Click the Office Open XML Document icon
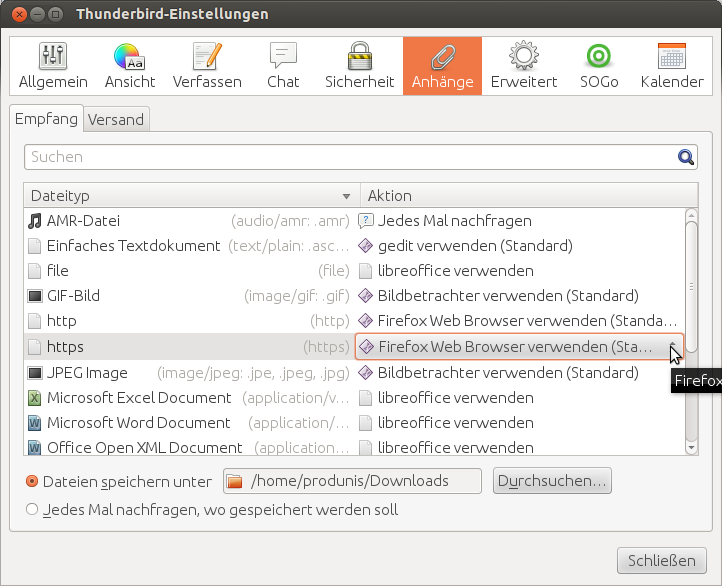Screen dimensions: 722x586 35,447
